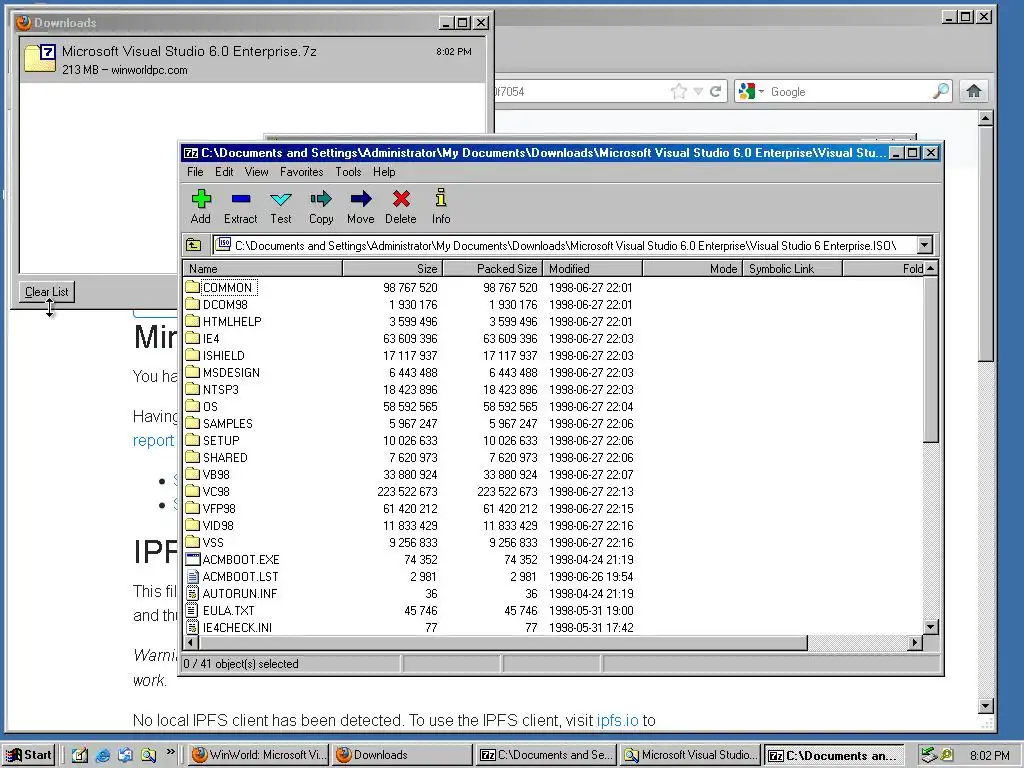
Task: Sort by the Size column header
Action: [x=393, y=268]
